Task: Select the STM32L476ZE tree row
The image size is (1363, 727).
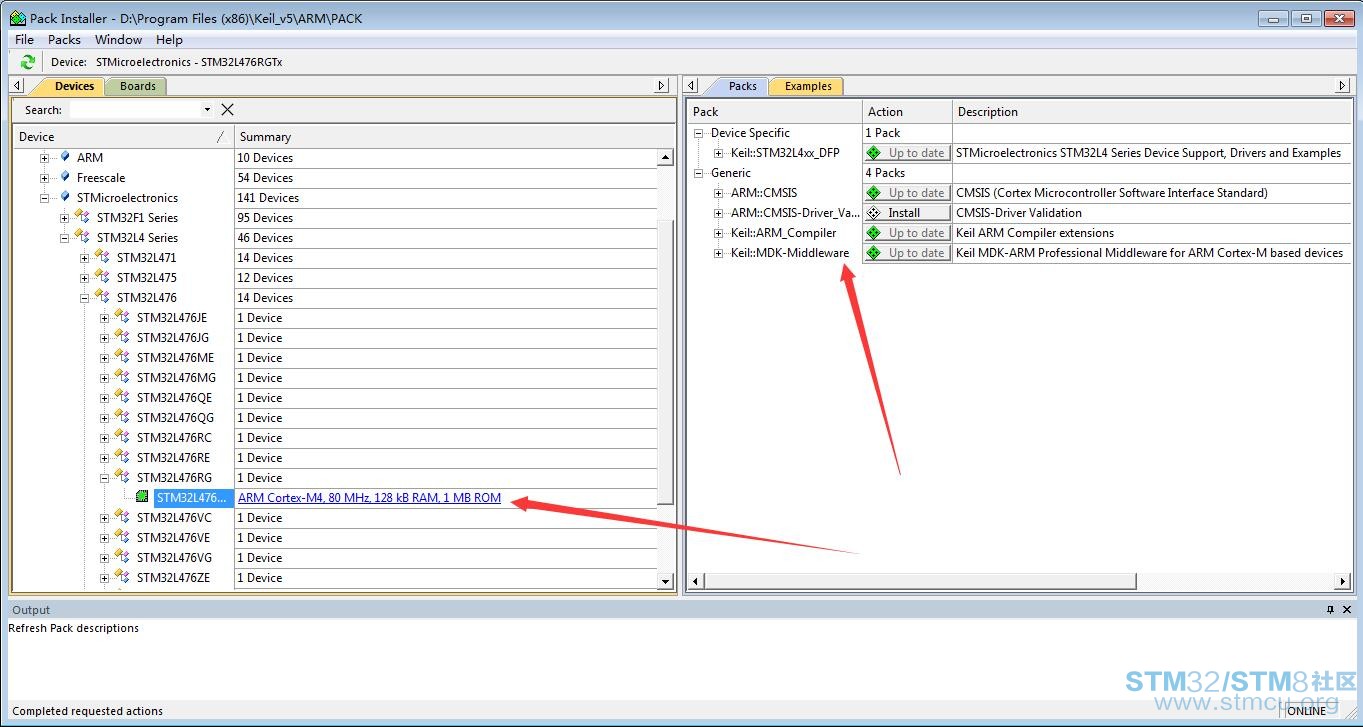Action: (173, 578)
